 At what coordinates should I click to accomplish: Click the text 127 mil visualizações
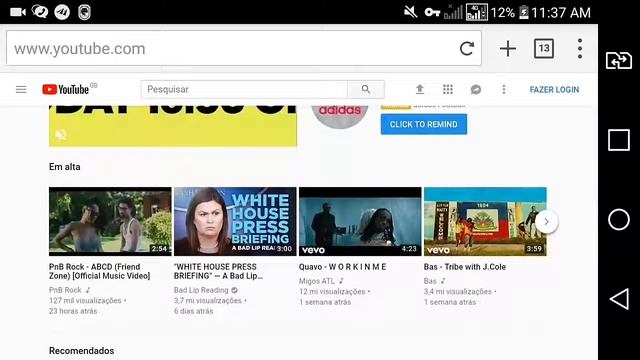click(x=85, y=300)
